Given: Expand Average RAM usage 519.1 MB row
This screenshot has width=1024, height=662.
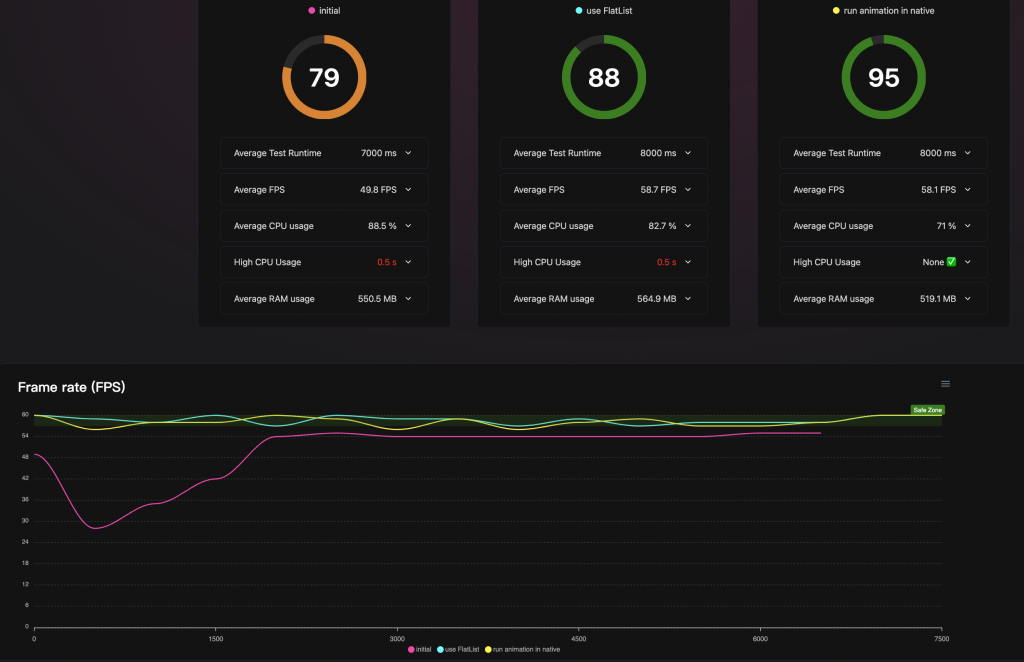Looking at the screenshot, I should tap(883, 298).
